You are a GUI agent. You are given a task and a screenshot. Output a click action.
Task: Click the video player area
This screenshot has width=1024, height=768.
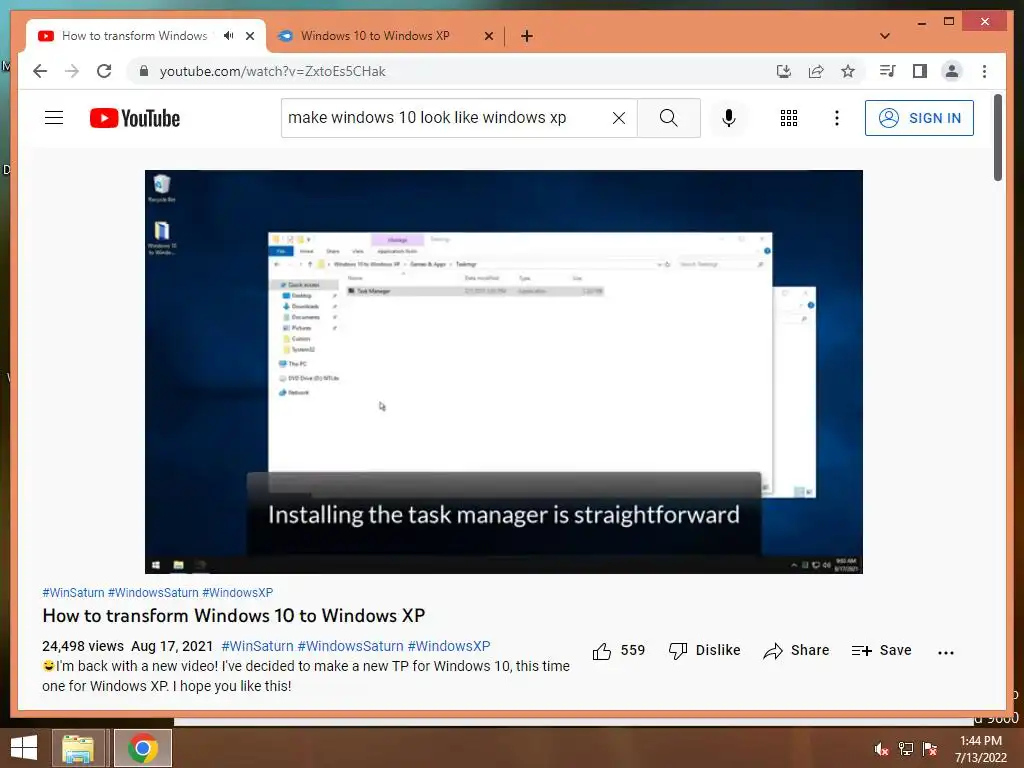click(x=504, y=372)
